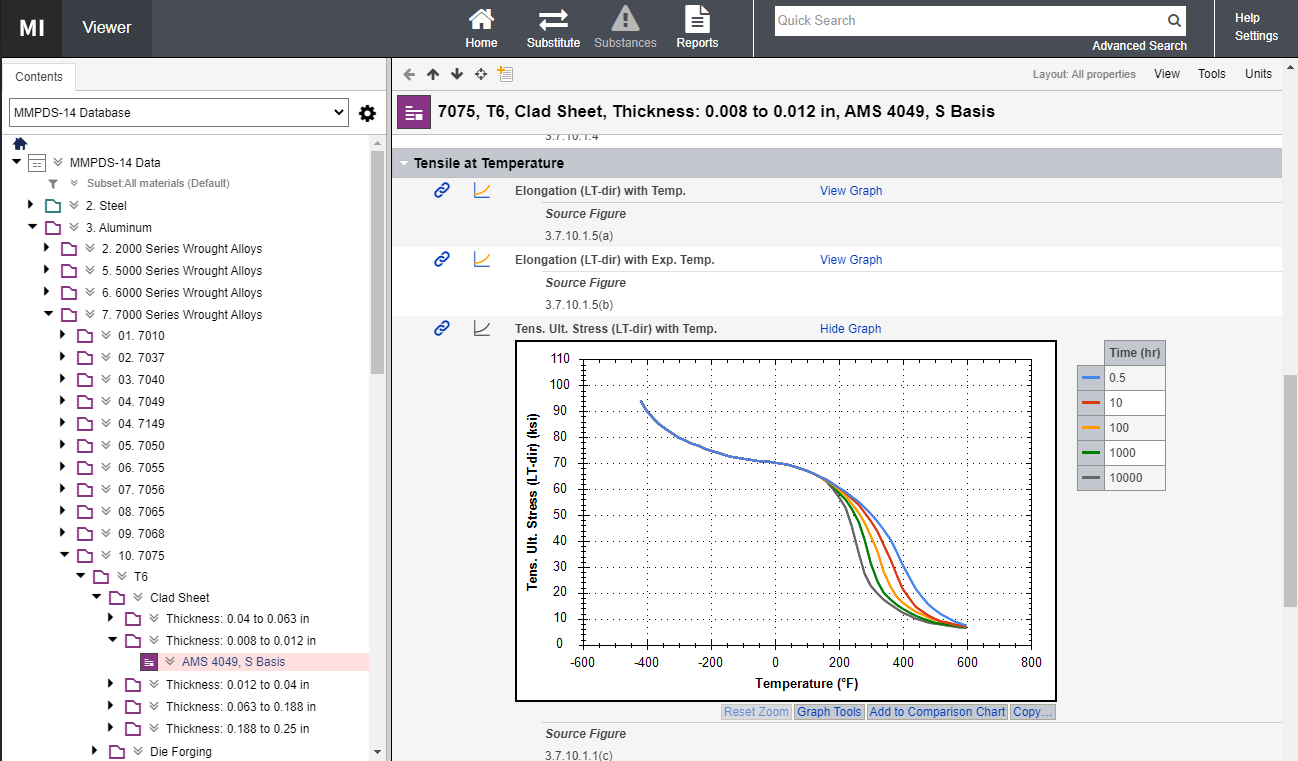Open the Substitute tool

(x=553, y=19)
